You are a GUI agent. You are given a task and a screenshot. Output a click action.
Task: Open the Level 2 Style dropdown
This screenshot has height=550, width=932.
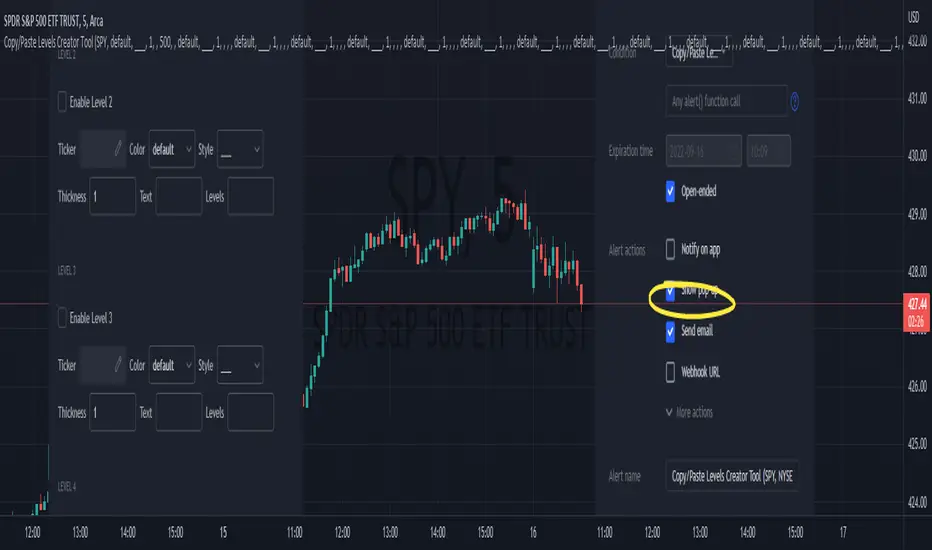click(x=240, y=148)
